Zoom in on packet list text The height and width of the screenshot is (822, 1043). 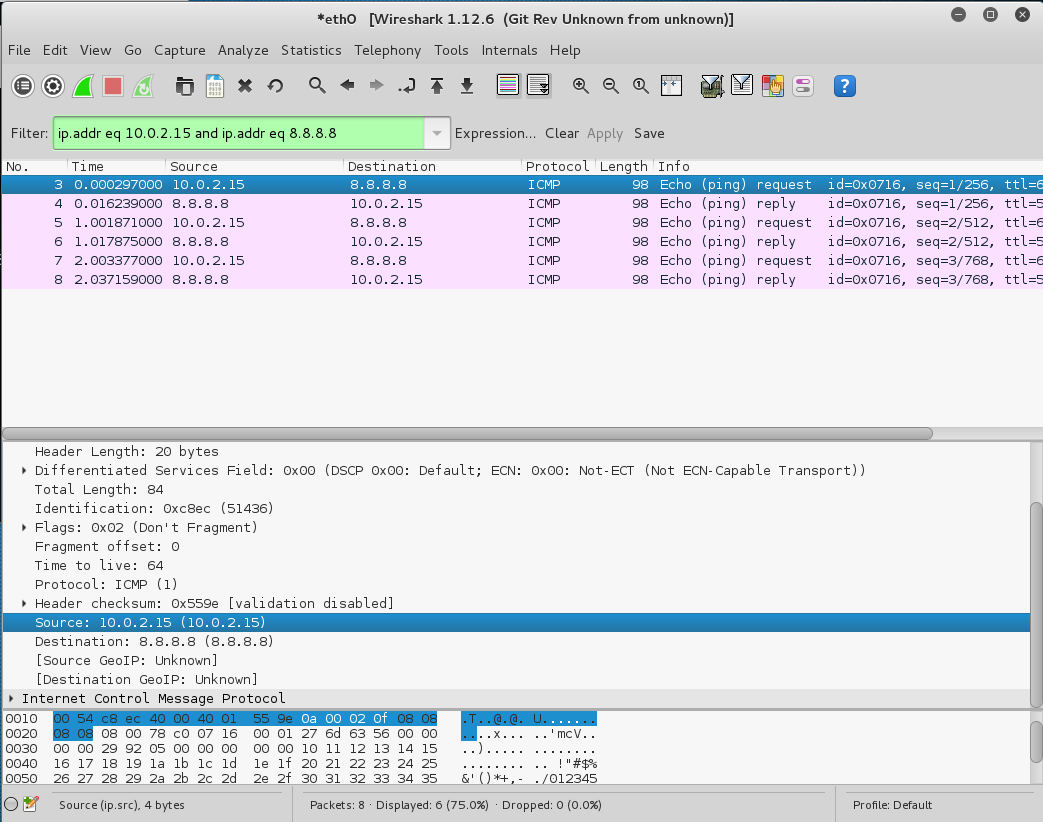click(580, 86)
